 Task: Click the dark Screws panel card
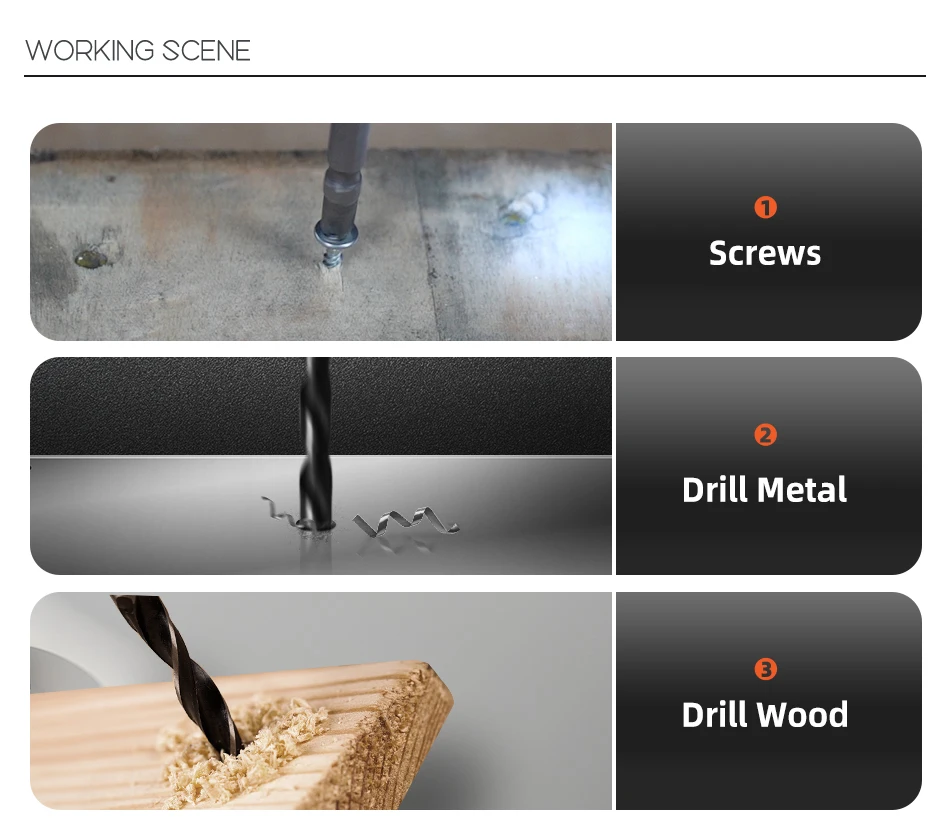tap(769, 232)
